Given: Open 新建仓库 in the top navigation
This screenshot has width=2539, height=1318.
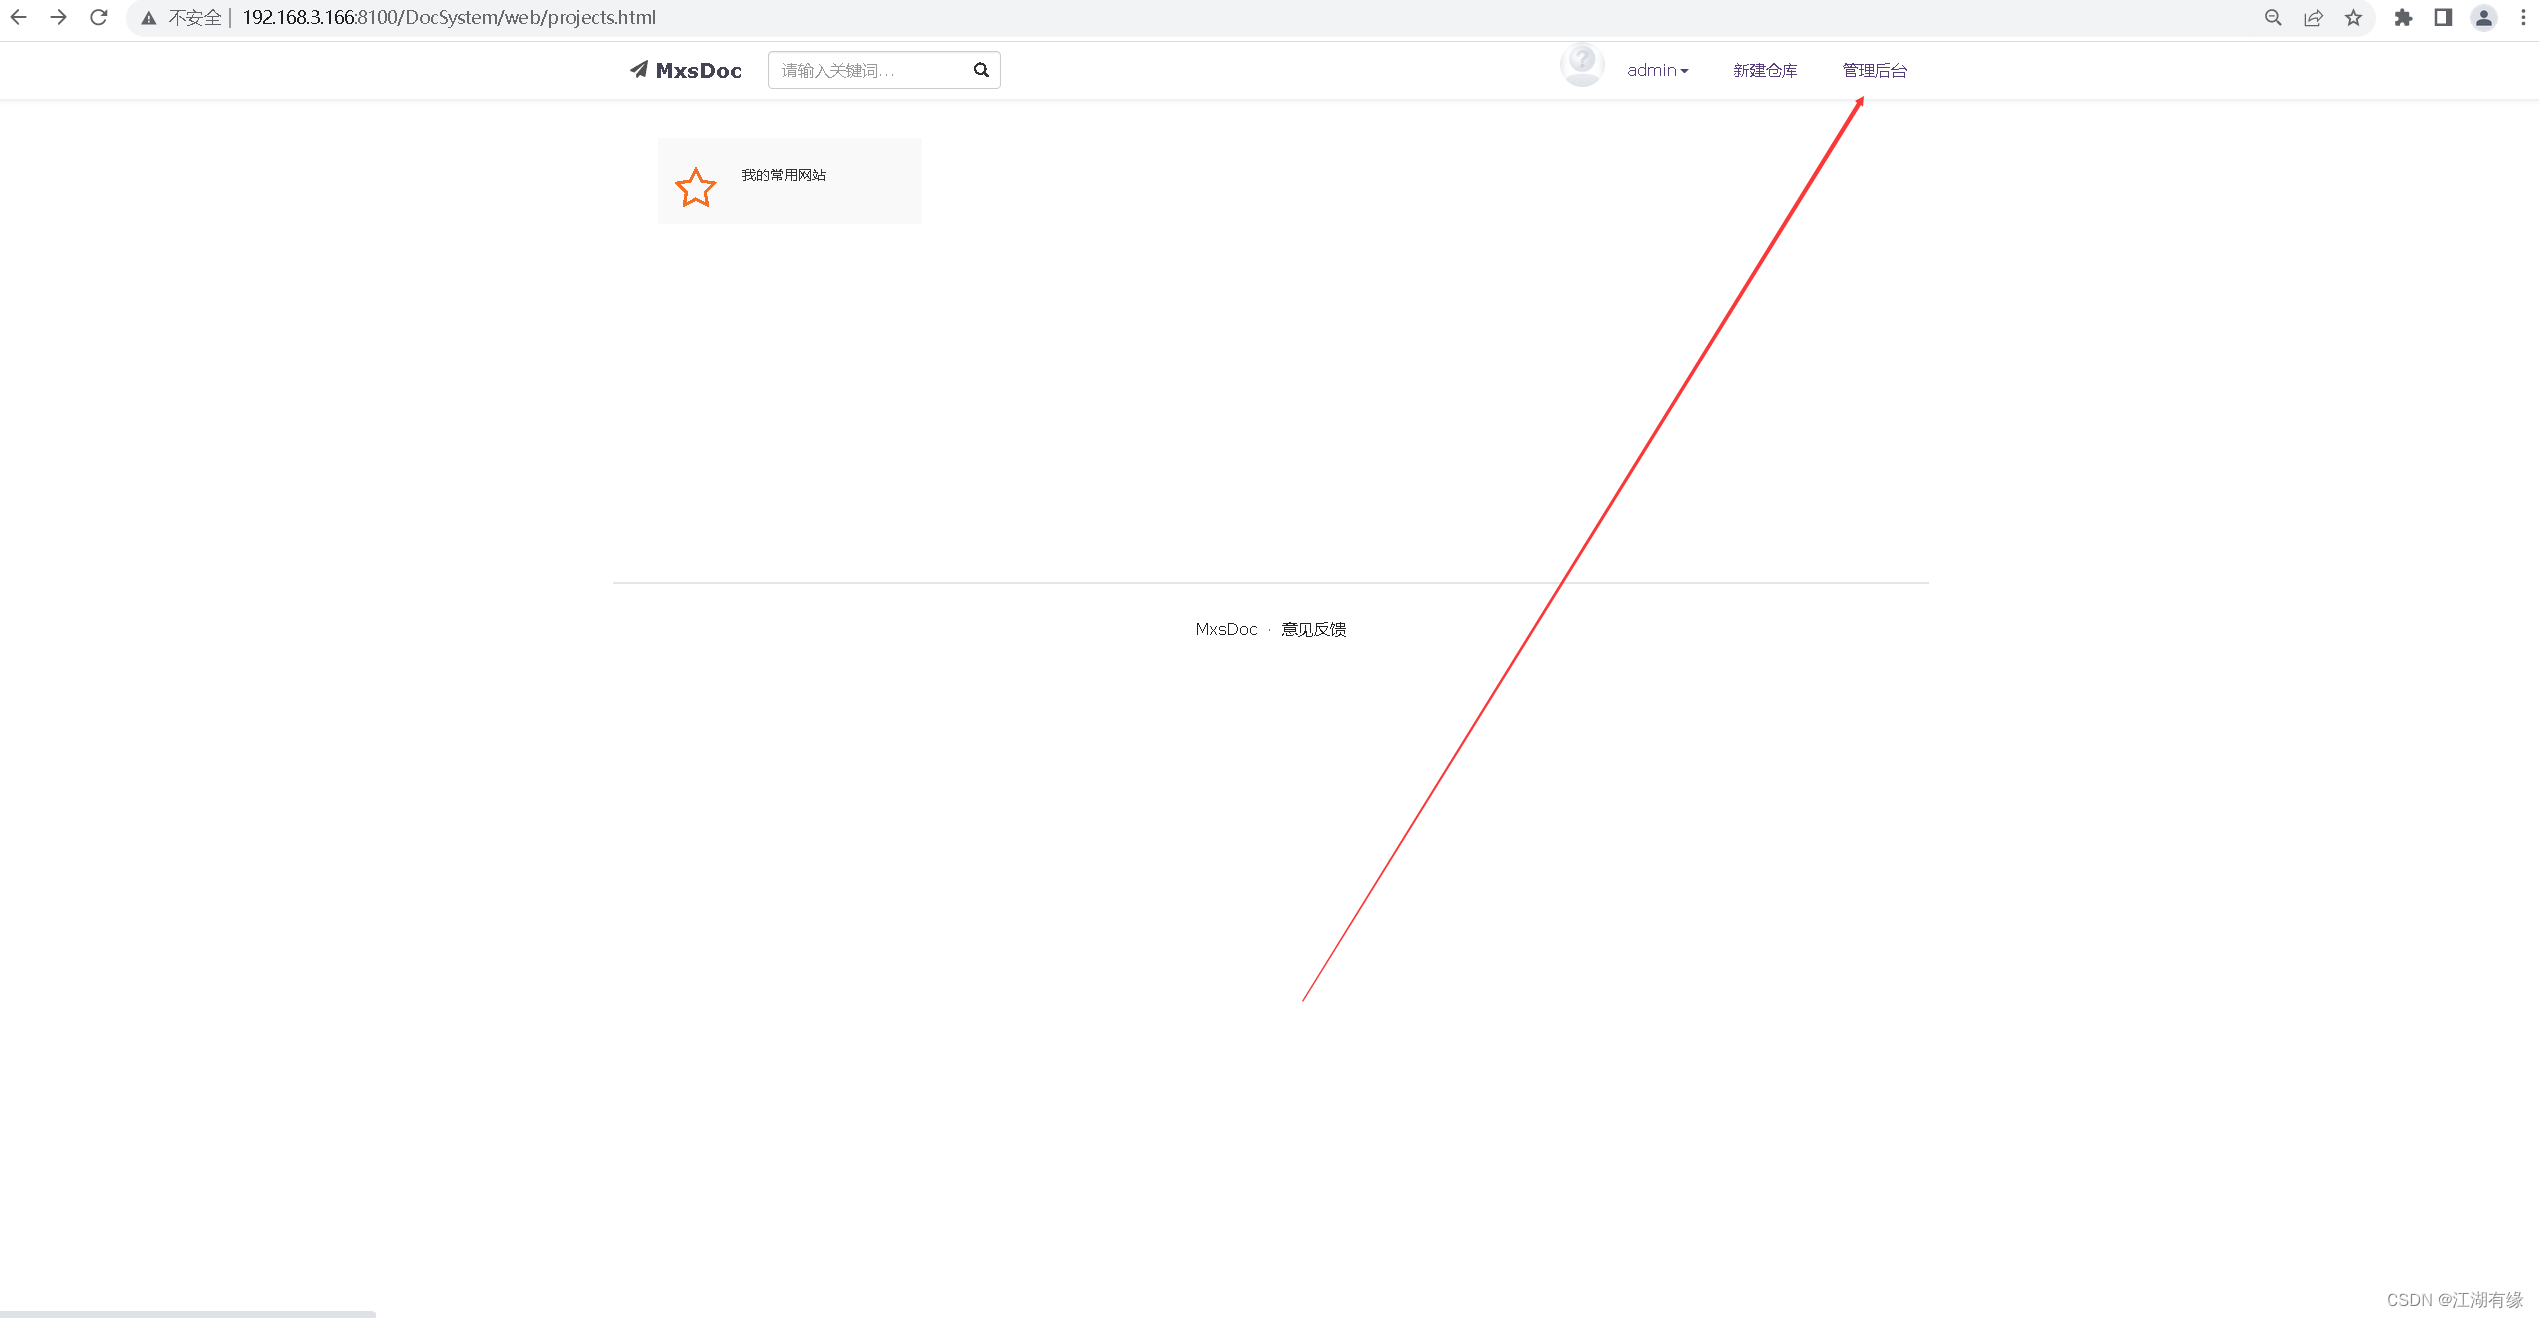Looking at the screenshot, I should 1765,70.
